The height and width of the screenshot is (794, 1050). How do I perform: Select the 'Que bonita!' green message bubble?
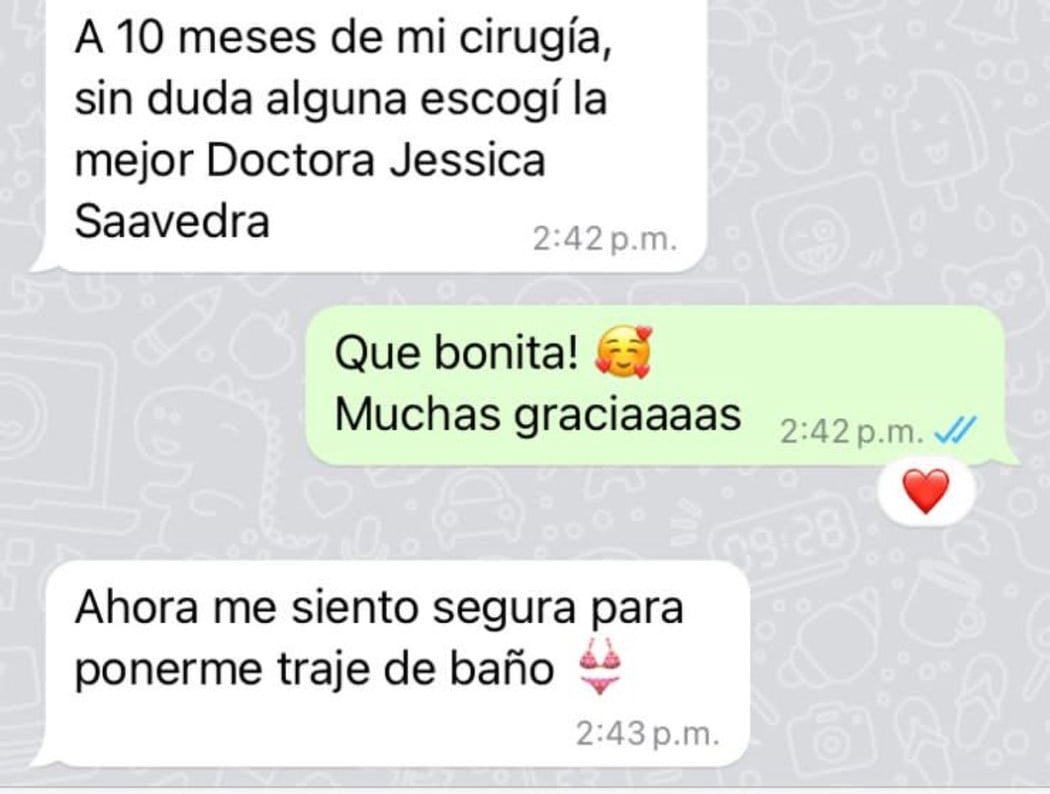(x=662, y=385)
